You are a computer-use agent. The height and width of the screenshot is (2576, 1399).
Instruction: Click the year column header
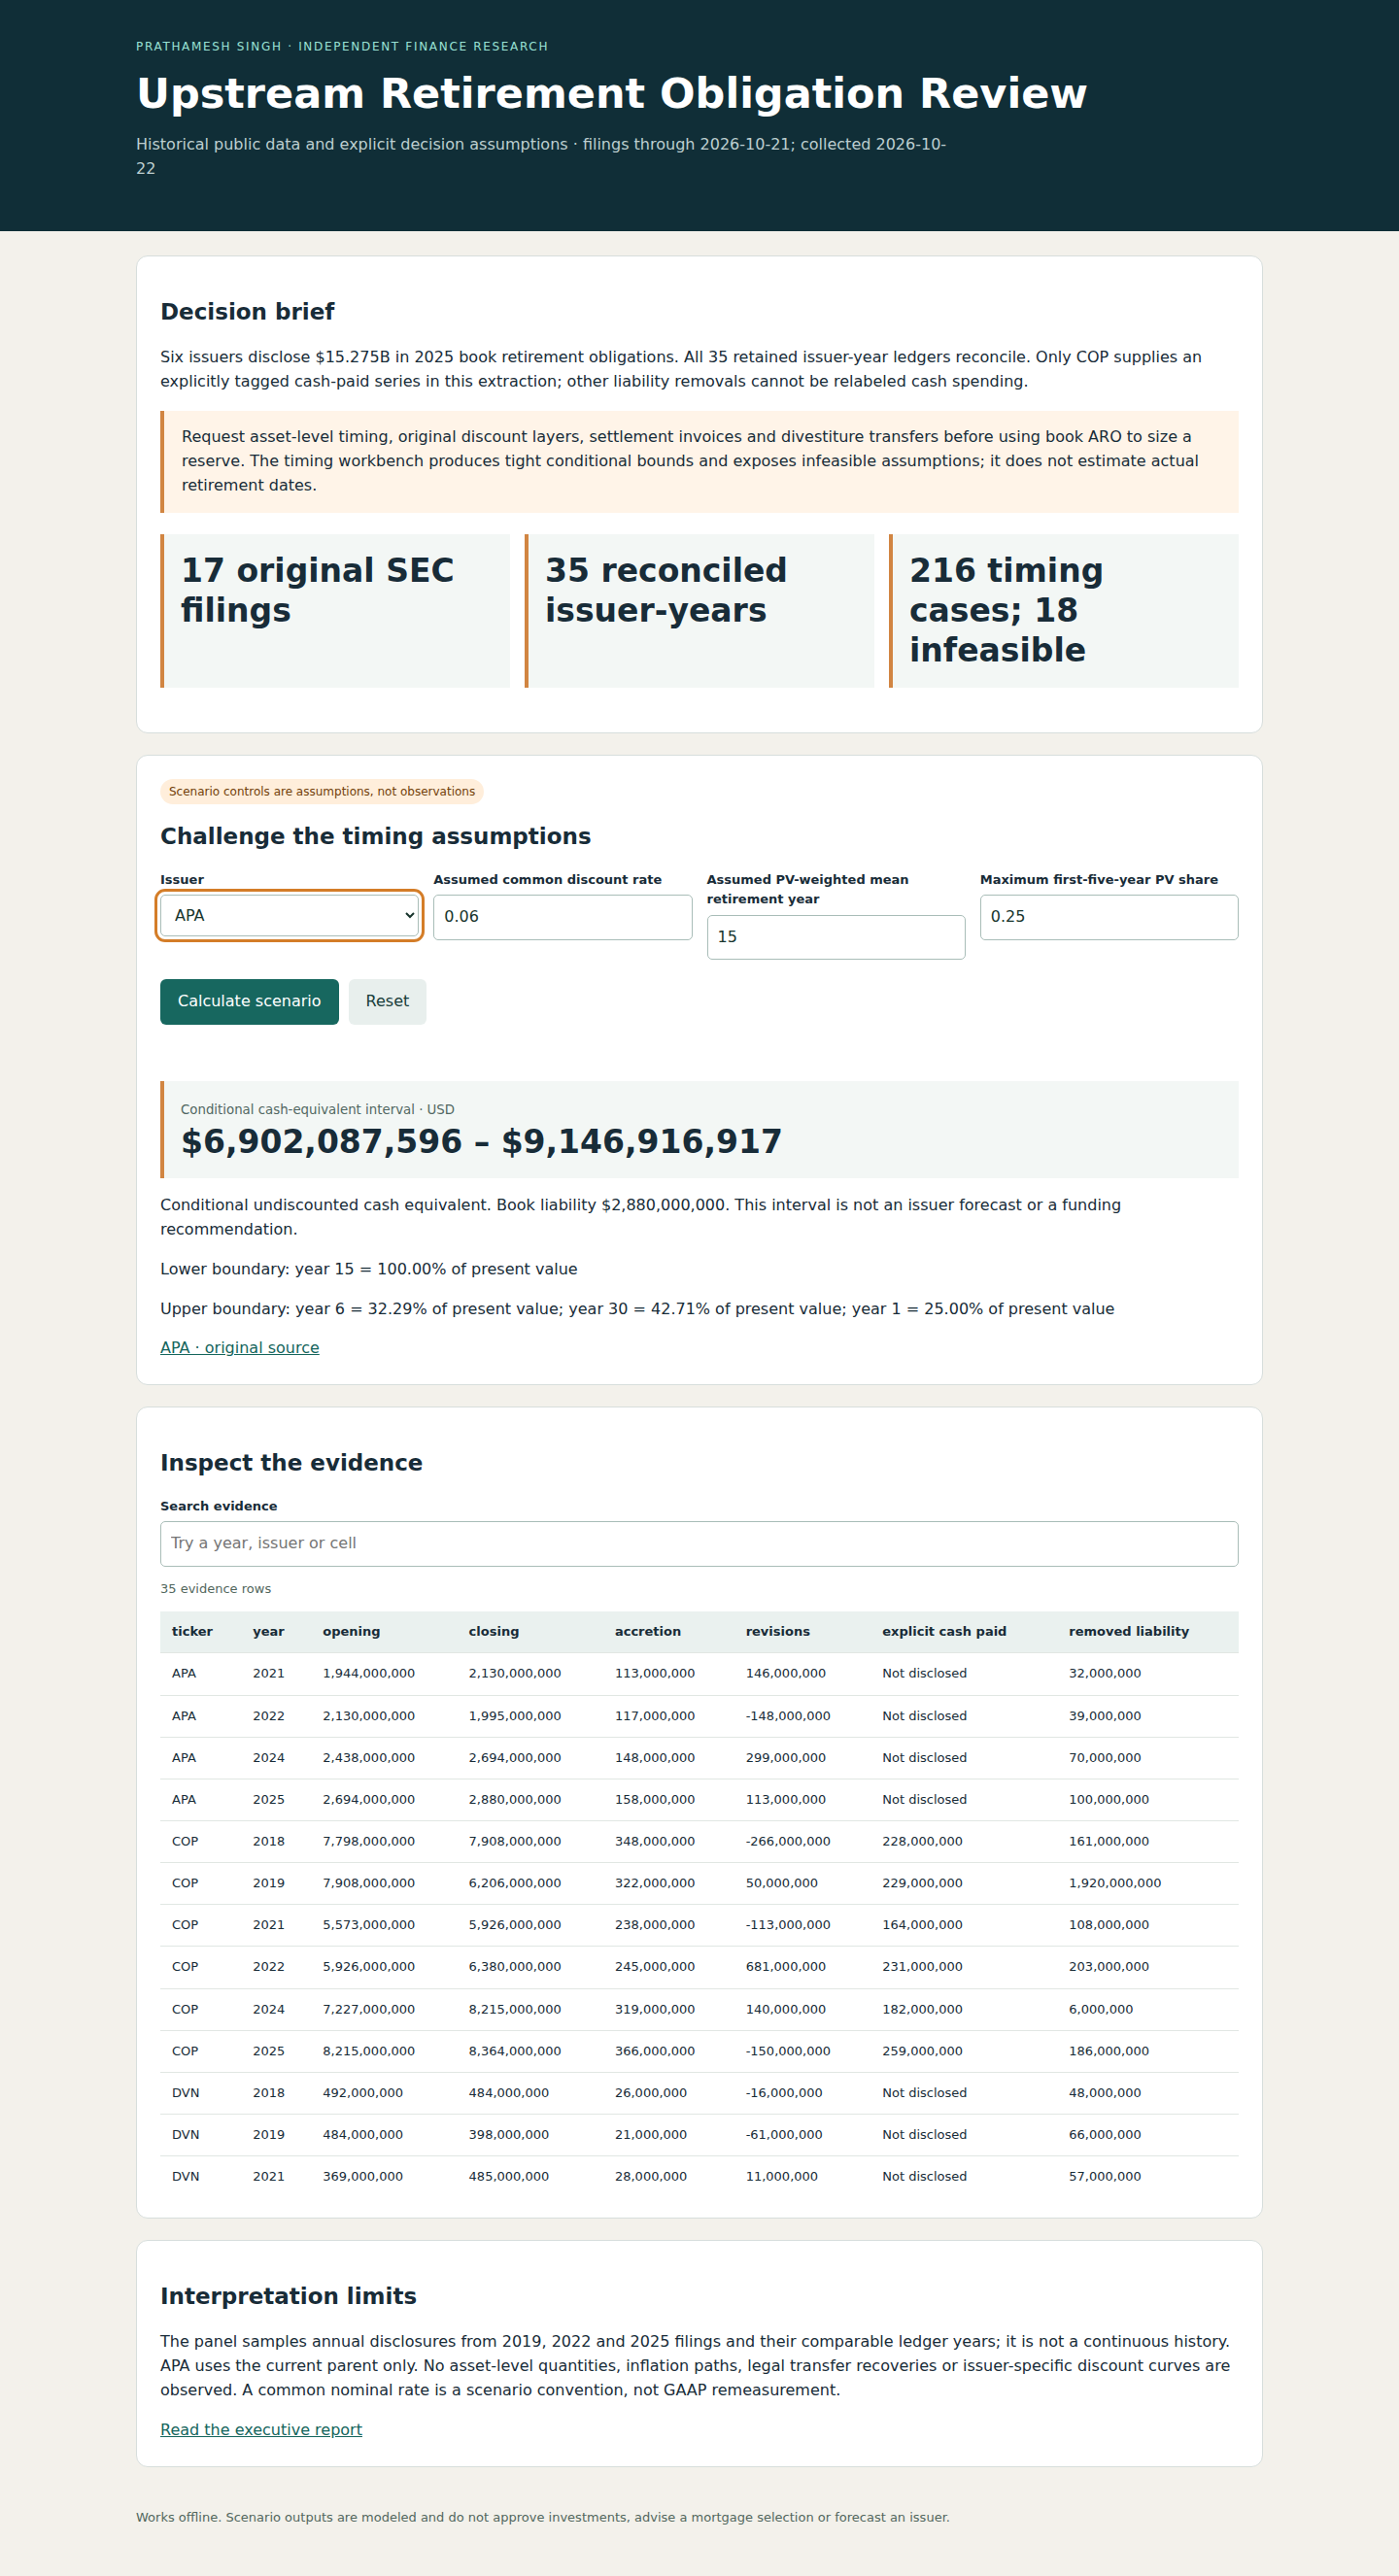268,1631
